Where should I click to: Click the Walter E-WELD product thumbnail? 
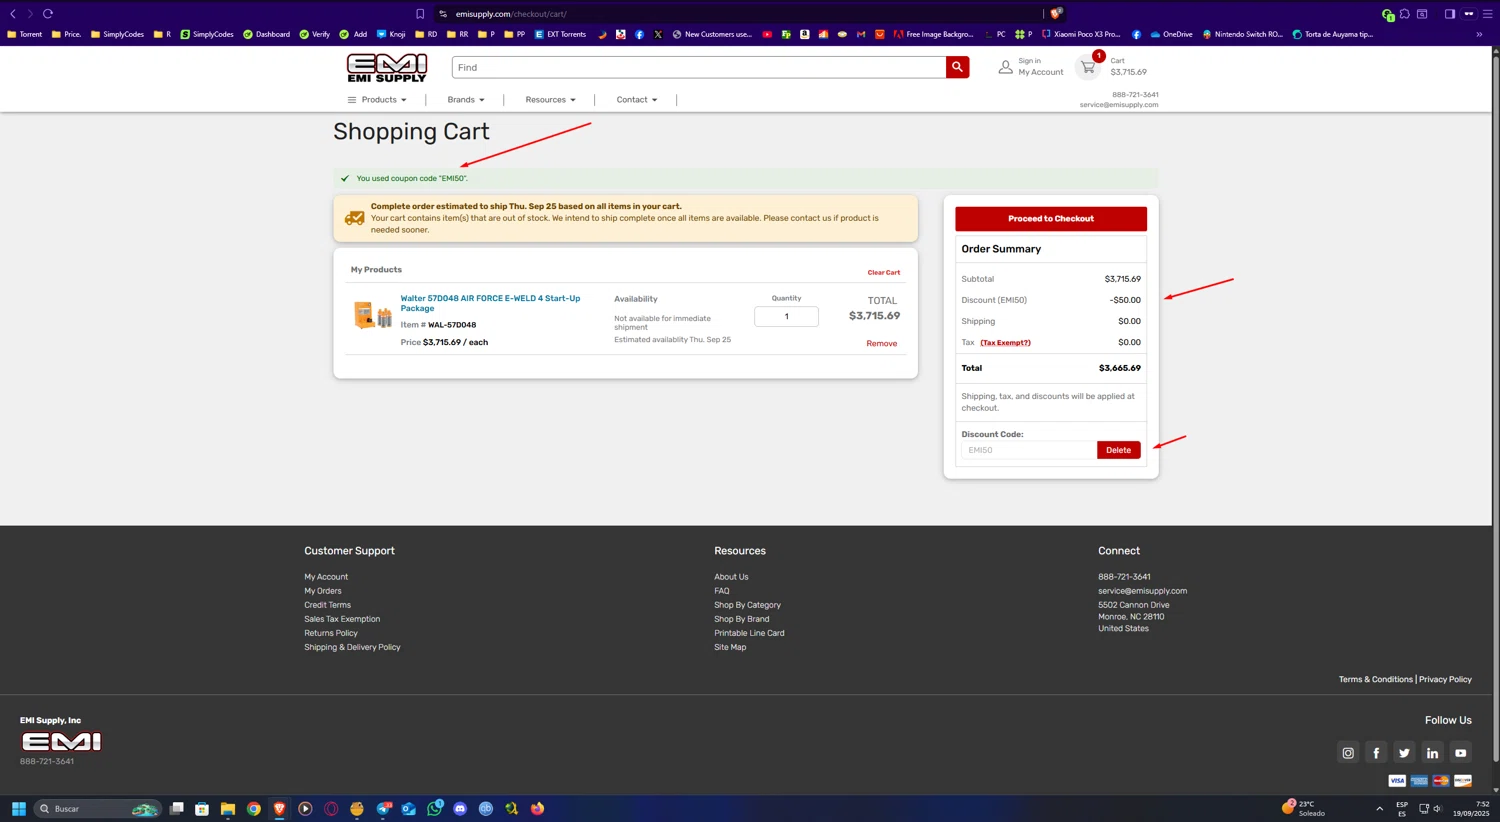[x=372, y=316]
